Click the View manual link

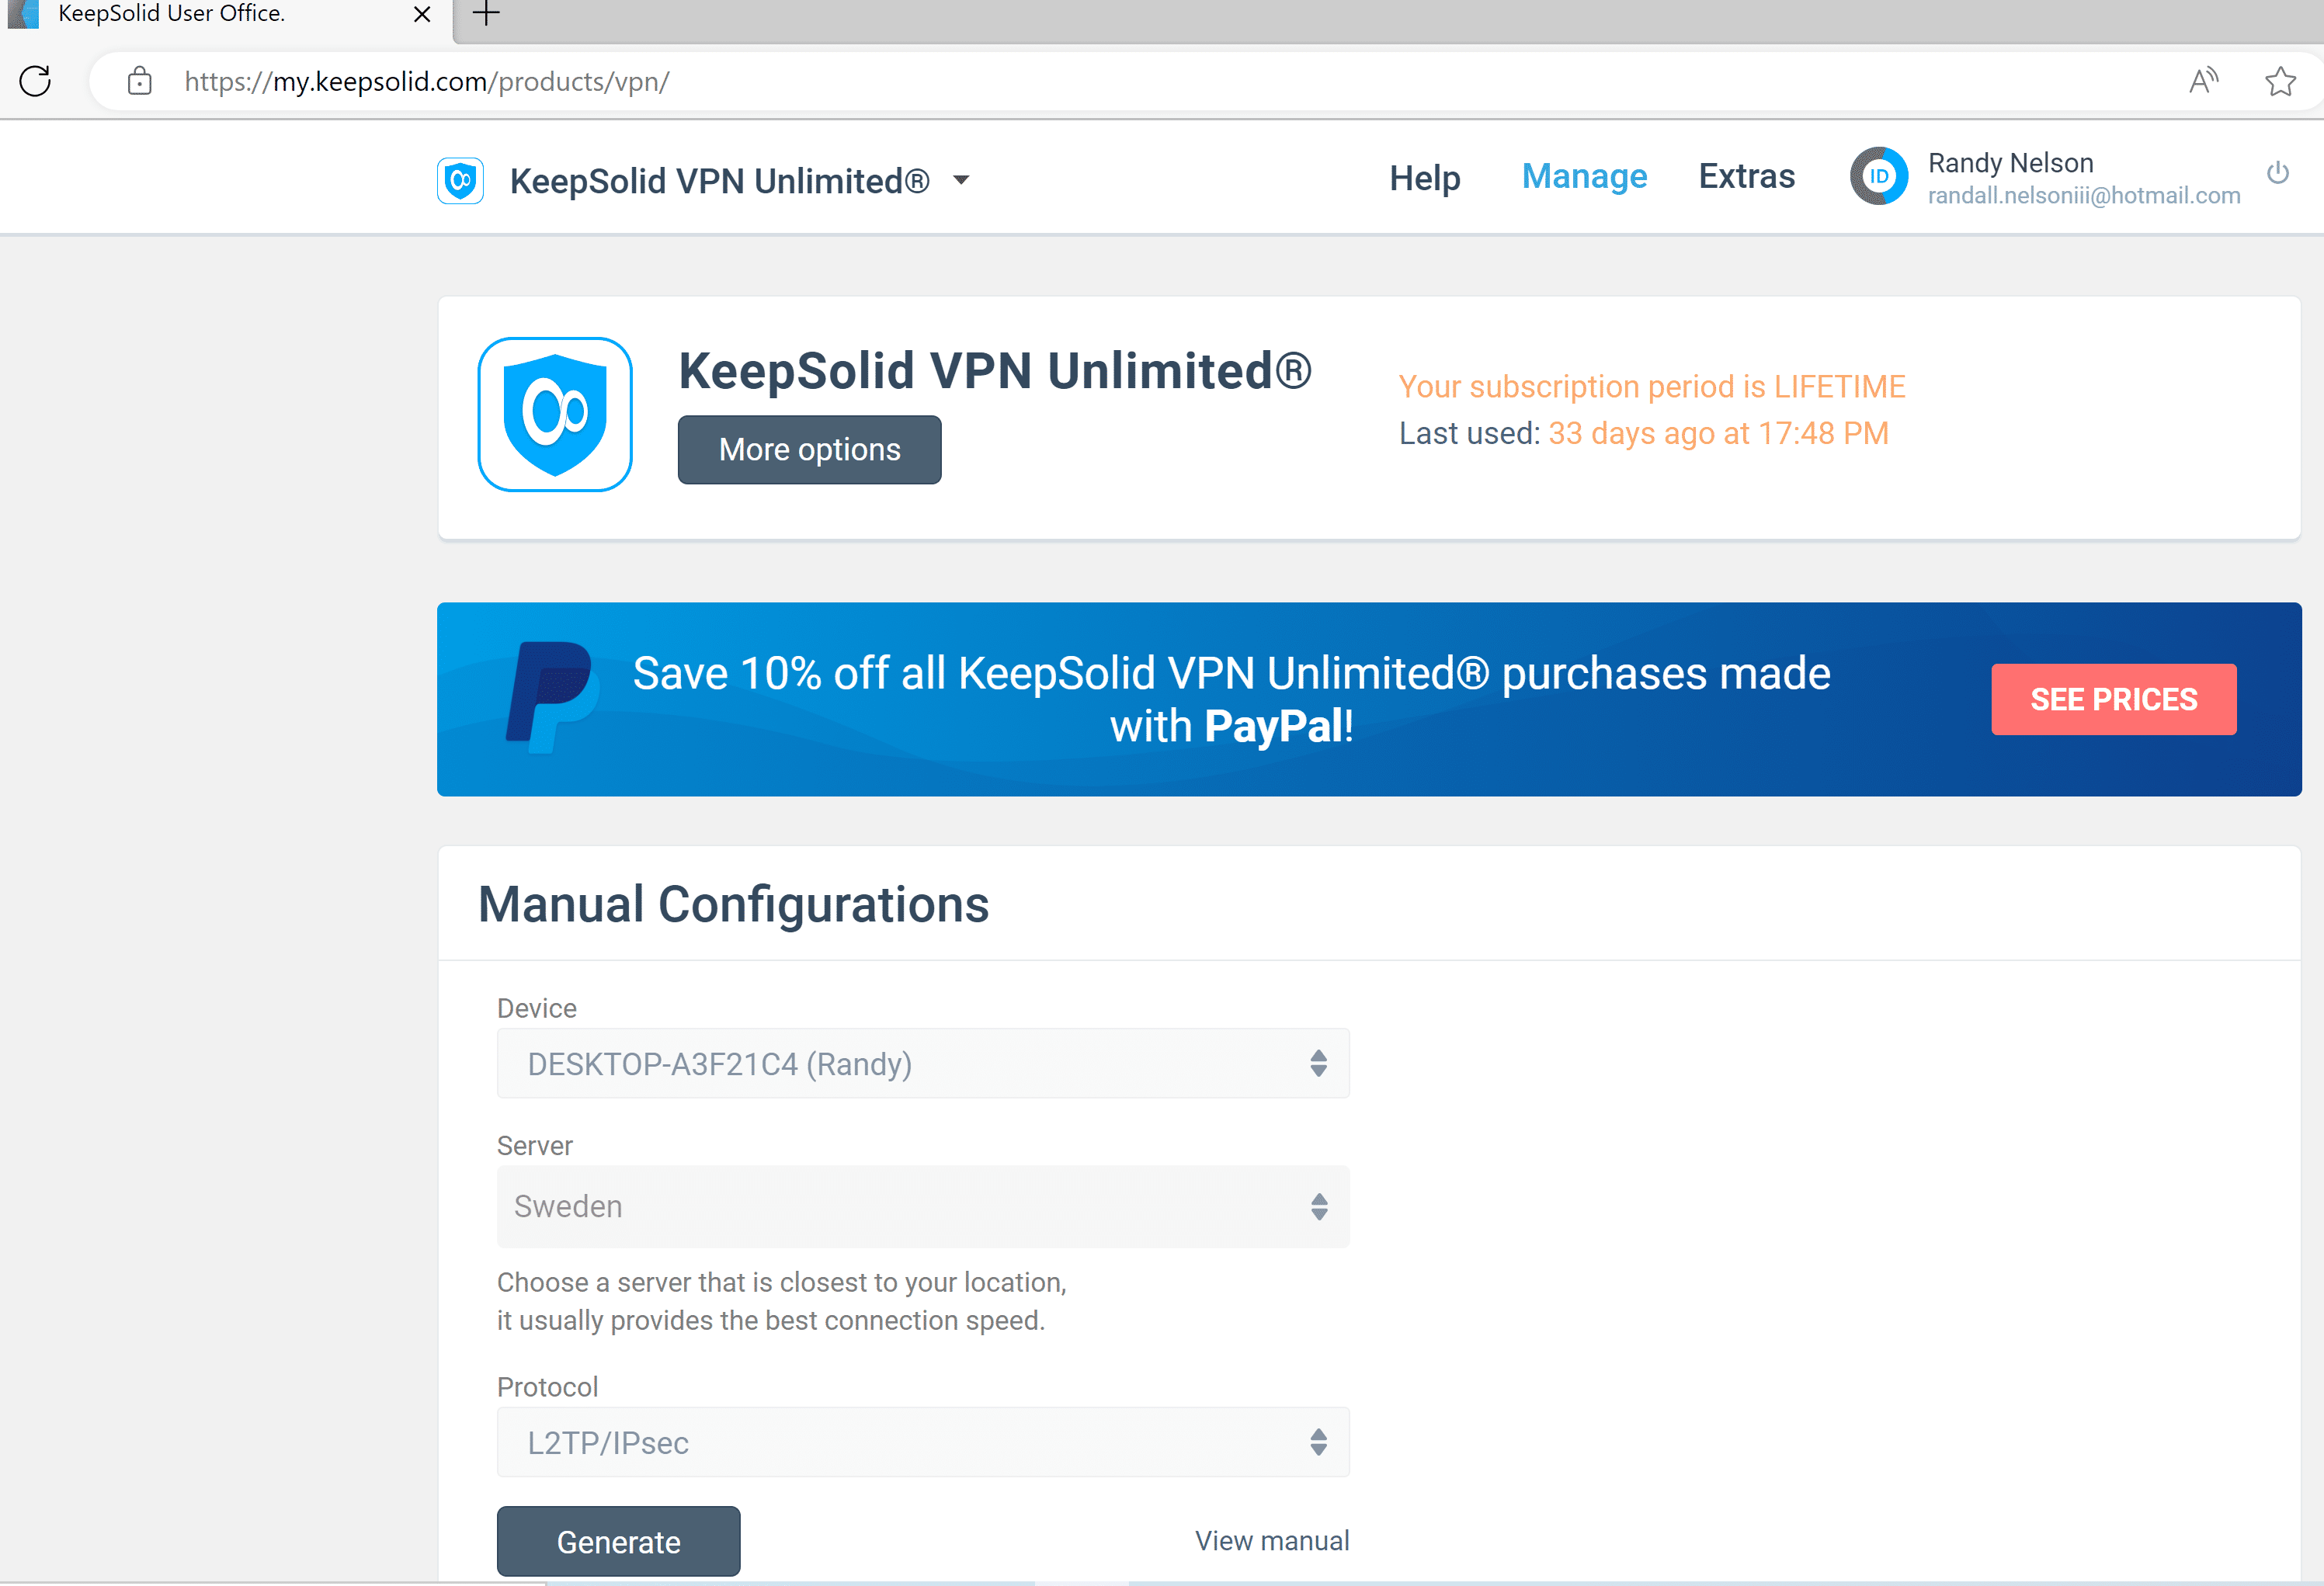click(x=1271, y=1541)
